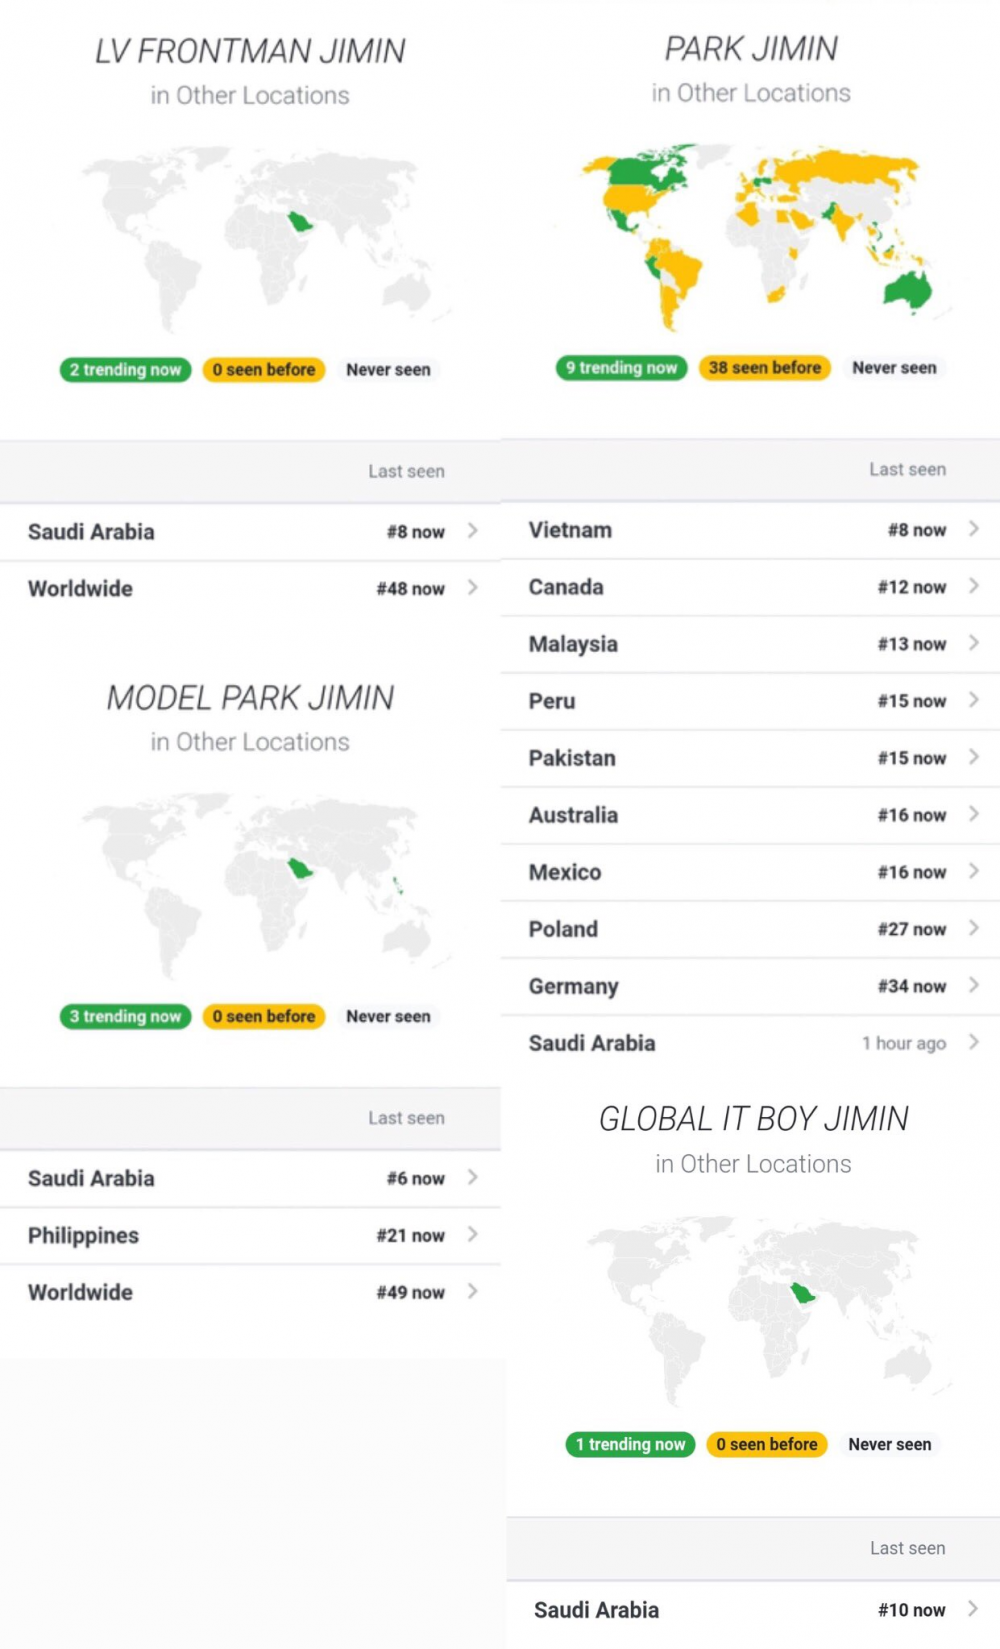
Task: Toggle the "38 seen before" yellow badge
Action: pos(764,368)
